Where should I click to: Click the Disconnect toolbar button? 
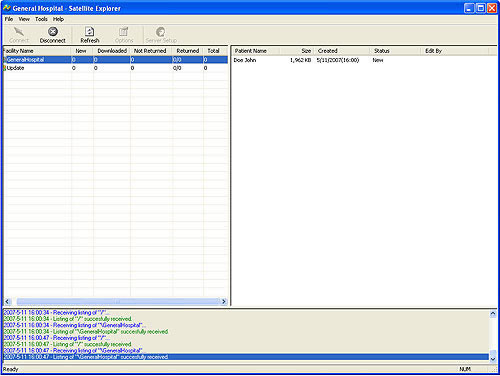click(x=53, y=35)
